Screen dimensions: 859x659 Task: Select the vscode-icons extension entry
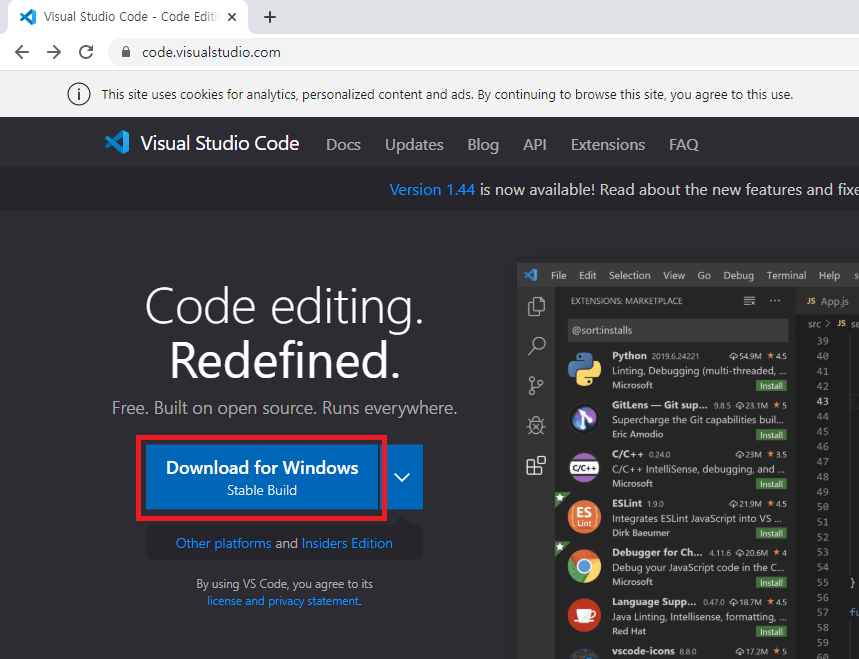click(x=673, y=651)
